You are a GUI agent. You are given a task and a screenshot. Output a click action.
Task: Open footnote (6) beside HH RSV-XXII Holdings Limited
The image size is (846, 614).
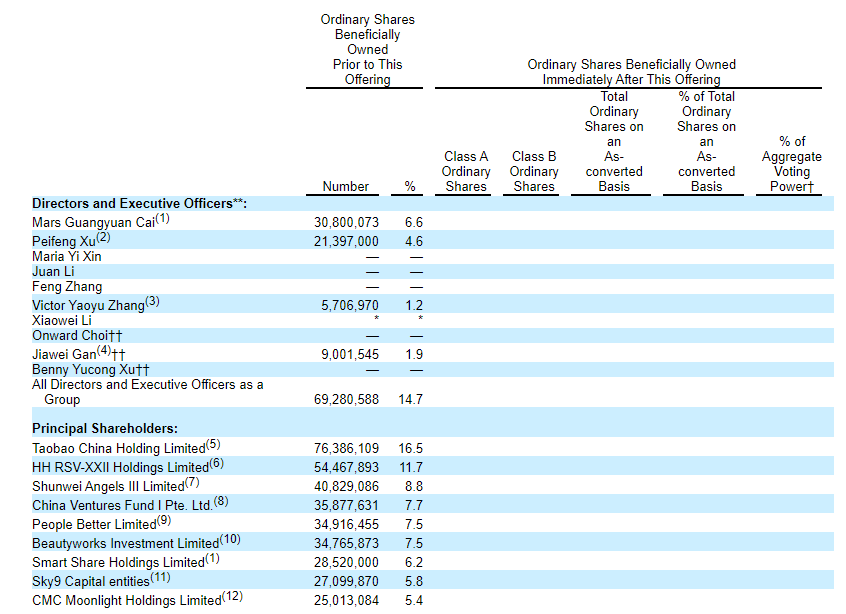tap(217, 464)
